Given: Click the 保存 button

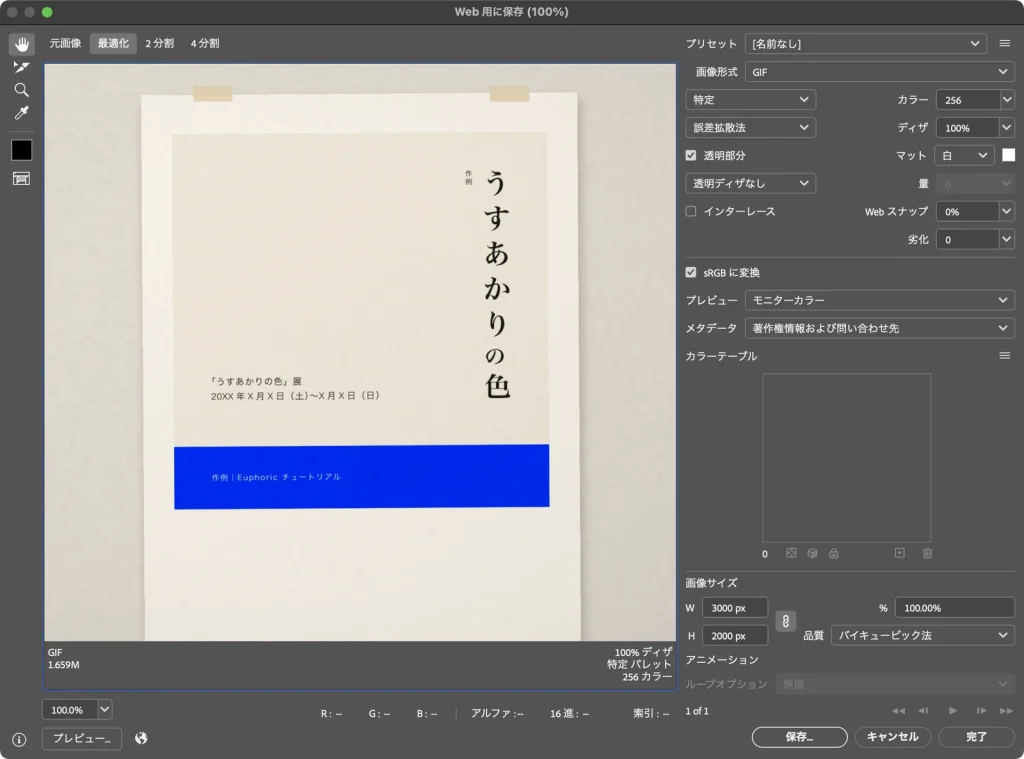Looking at the screenshot, I should pos(799,737).
